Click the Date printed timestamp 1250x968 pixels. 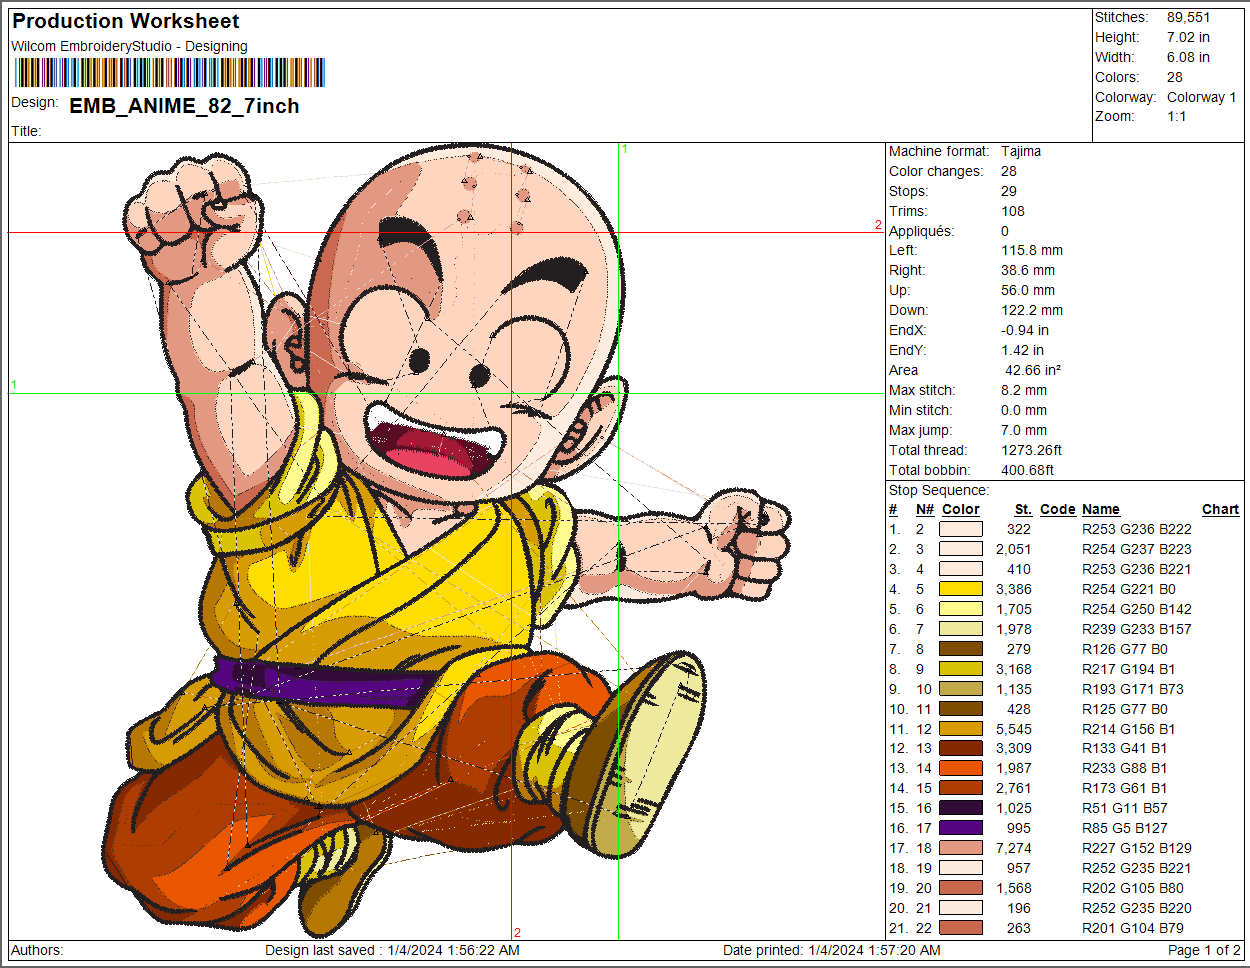tap(832, 950)
